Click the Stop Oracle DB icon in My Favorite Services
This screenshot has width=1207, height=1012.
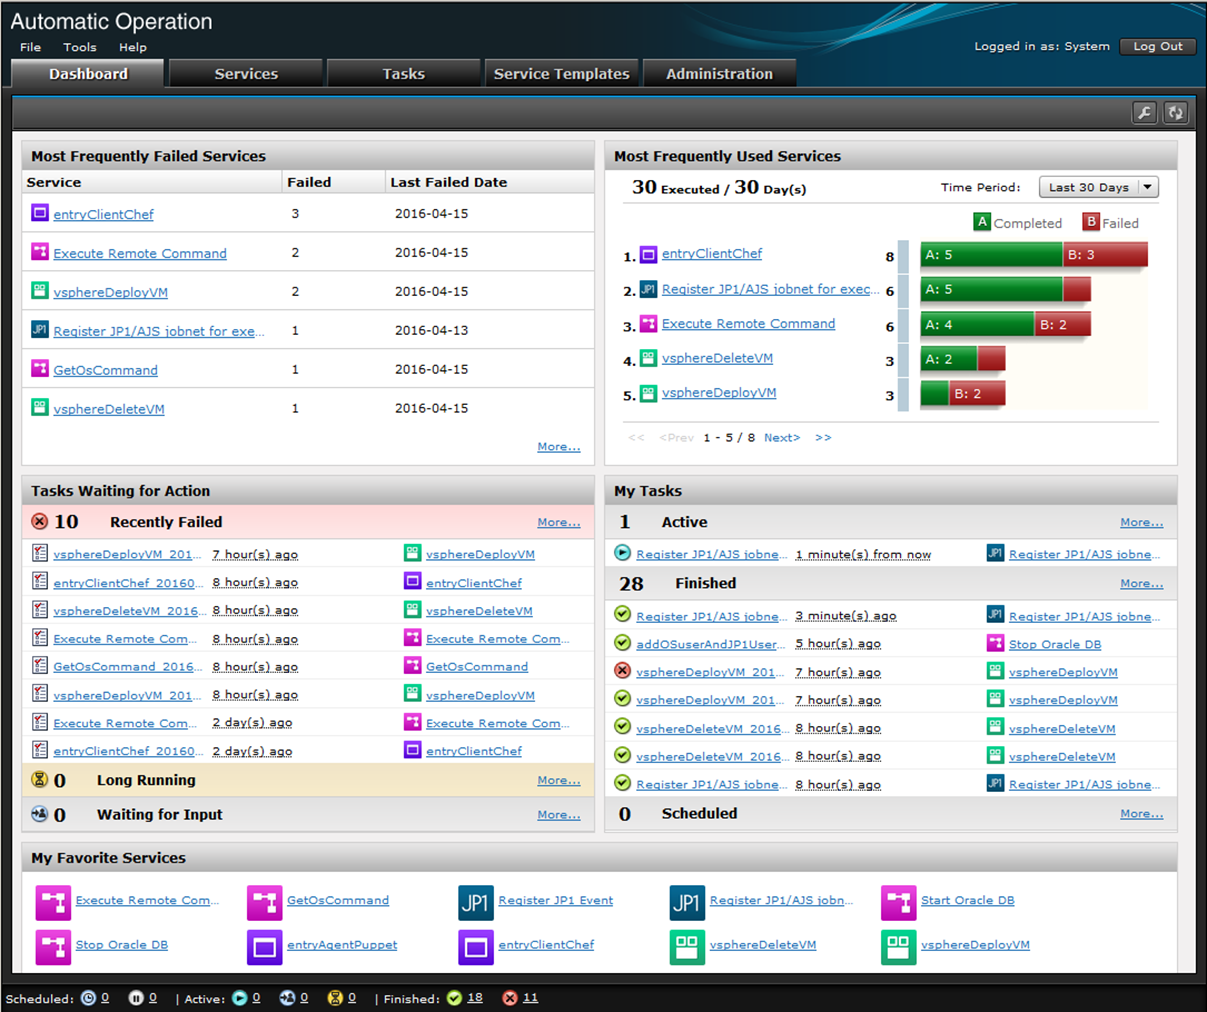[53, 946]
